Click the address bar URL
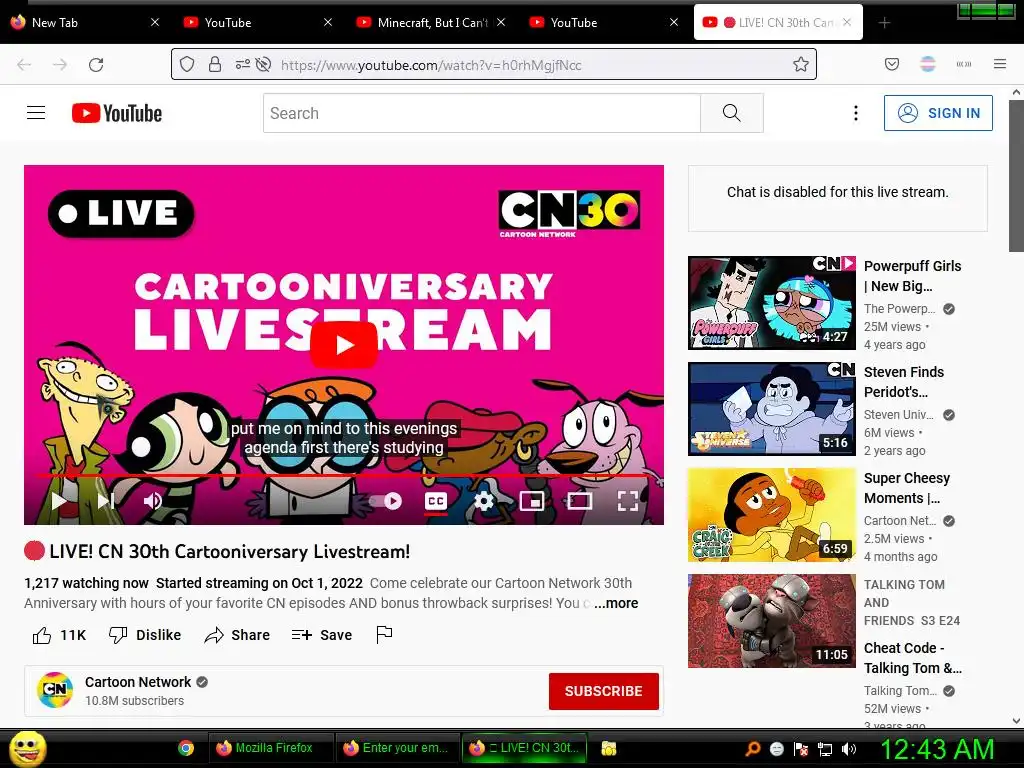Viewport: 1024px width, 768px height. click(x=431, y=65)
